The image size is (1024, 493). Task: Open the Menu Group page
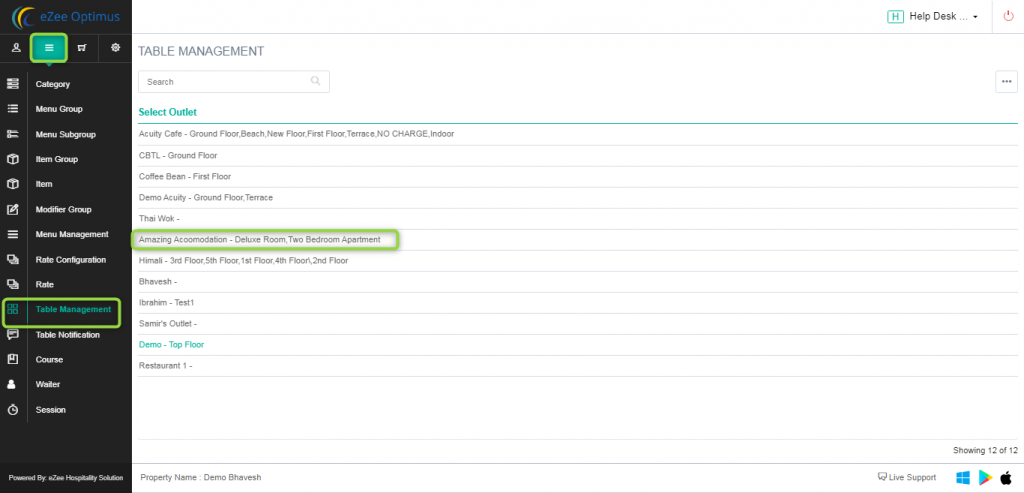[x=59, y=109]
